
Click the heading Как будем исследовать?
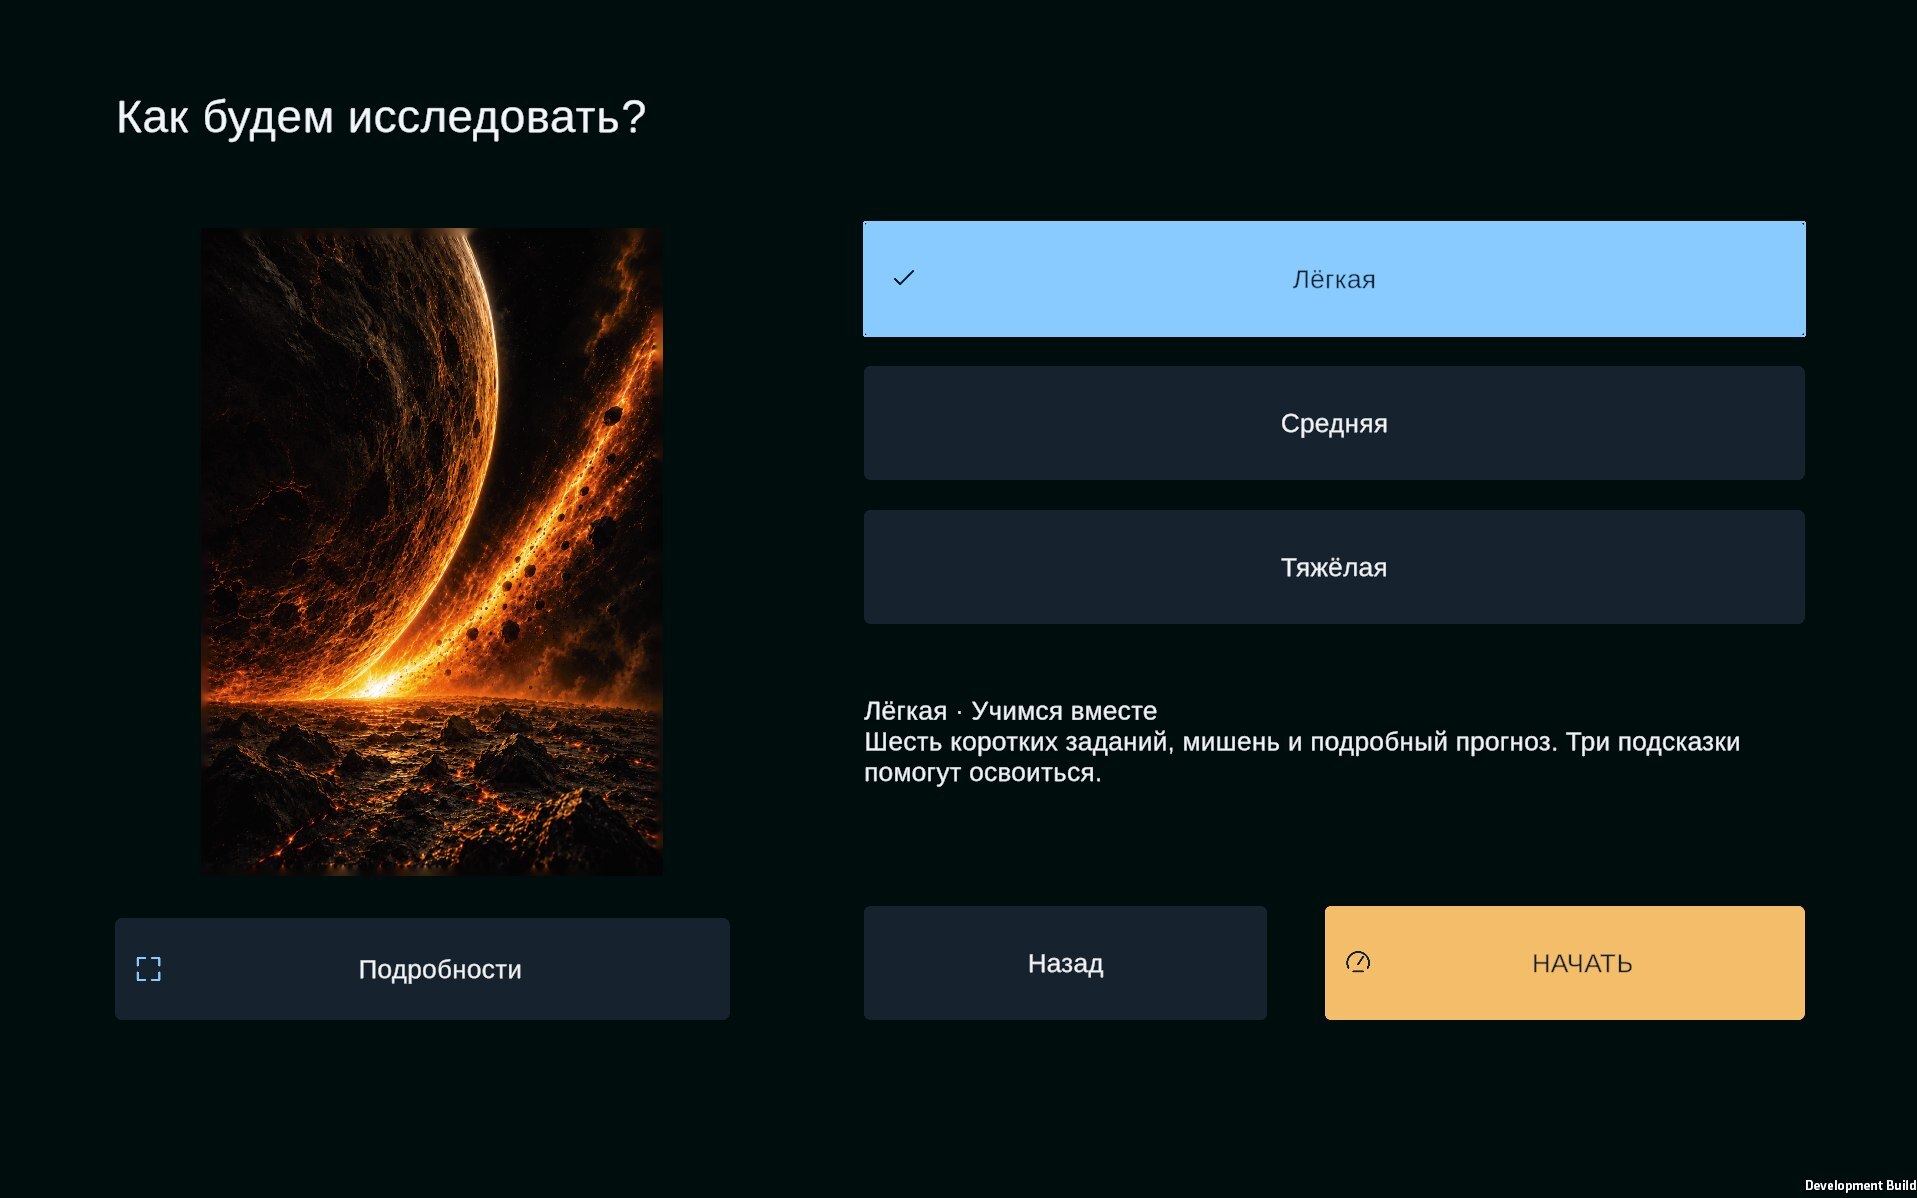pyautogui.click(x=381, y=118)
